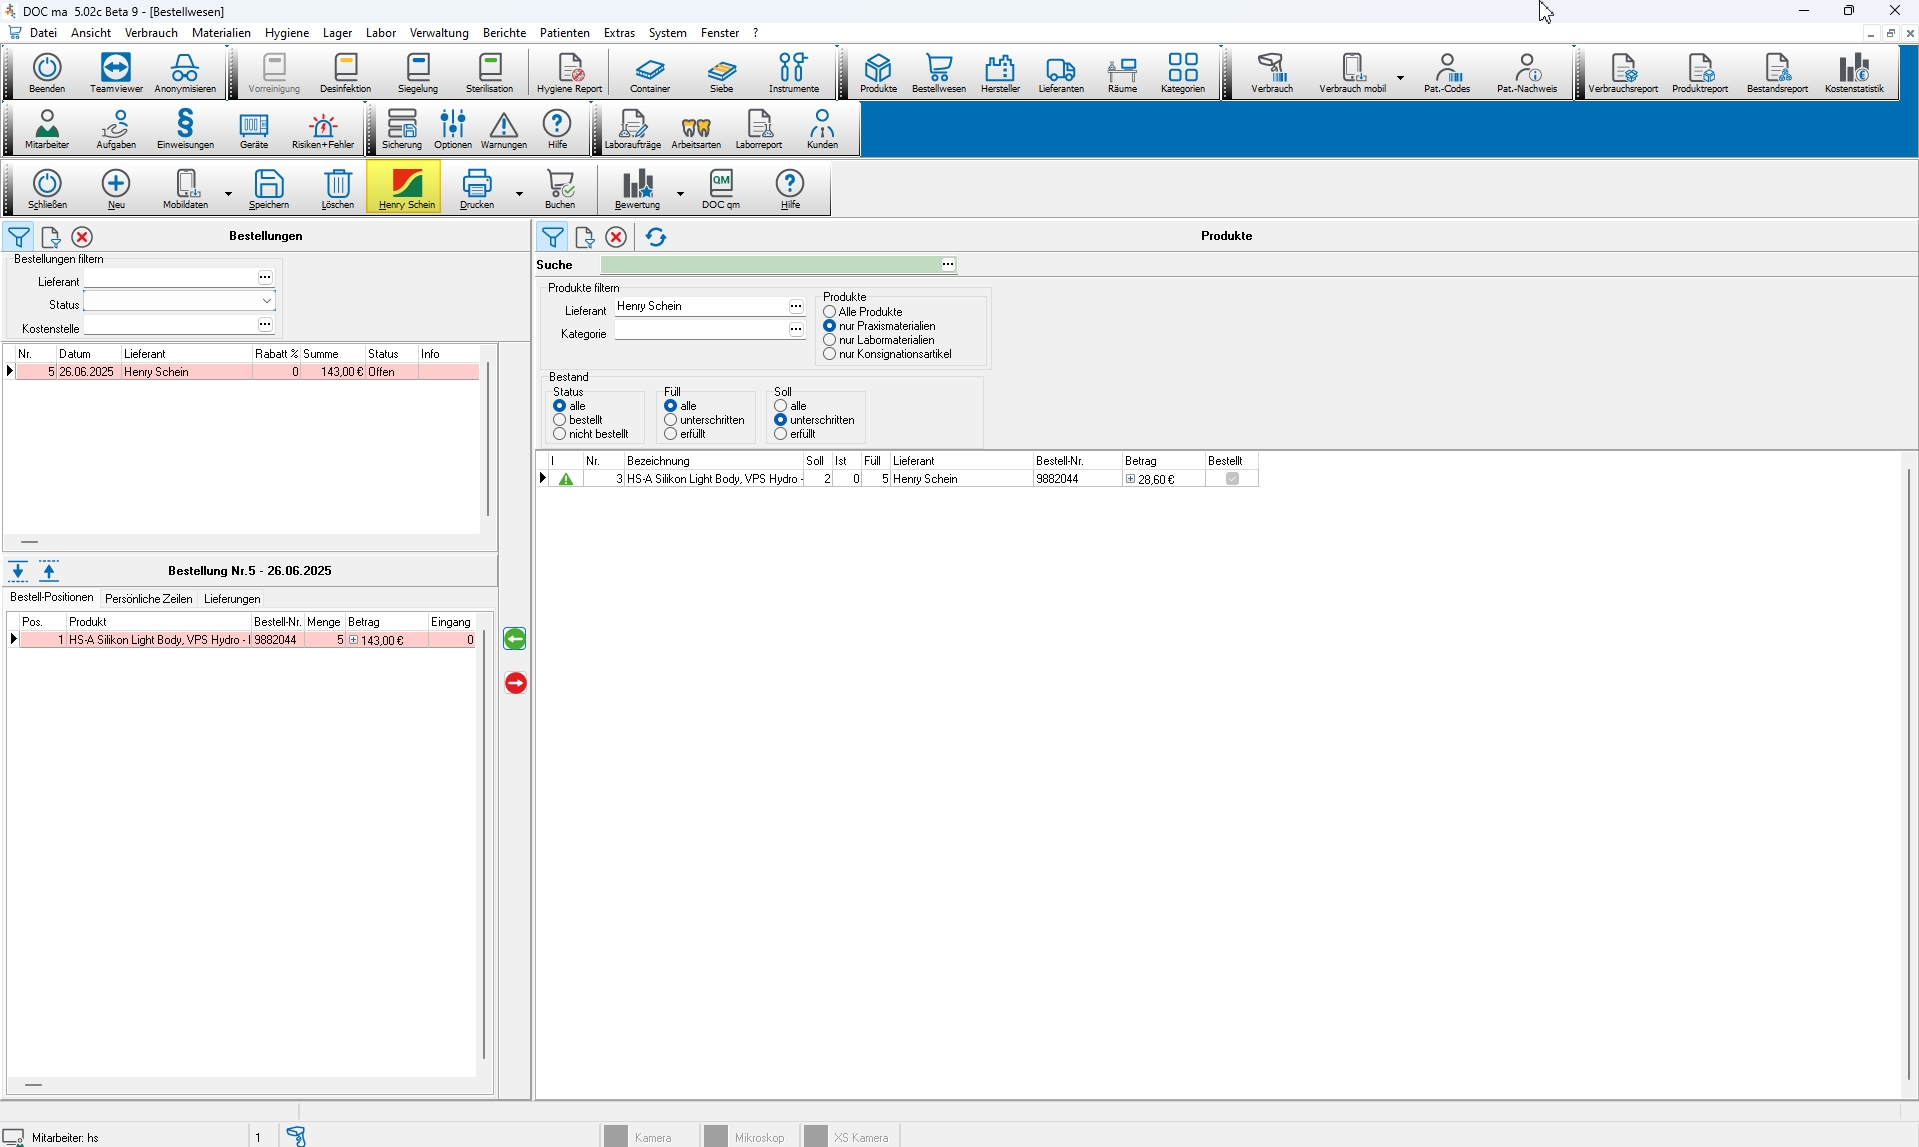Open the Instrumente section
This screenshot has width=1919, height=1147.
pyautogui.click(x=793, y=73)
